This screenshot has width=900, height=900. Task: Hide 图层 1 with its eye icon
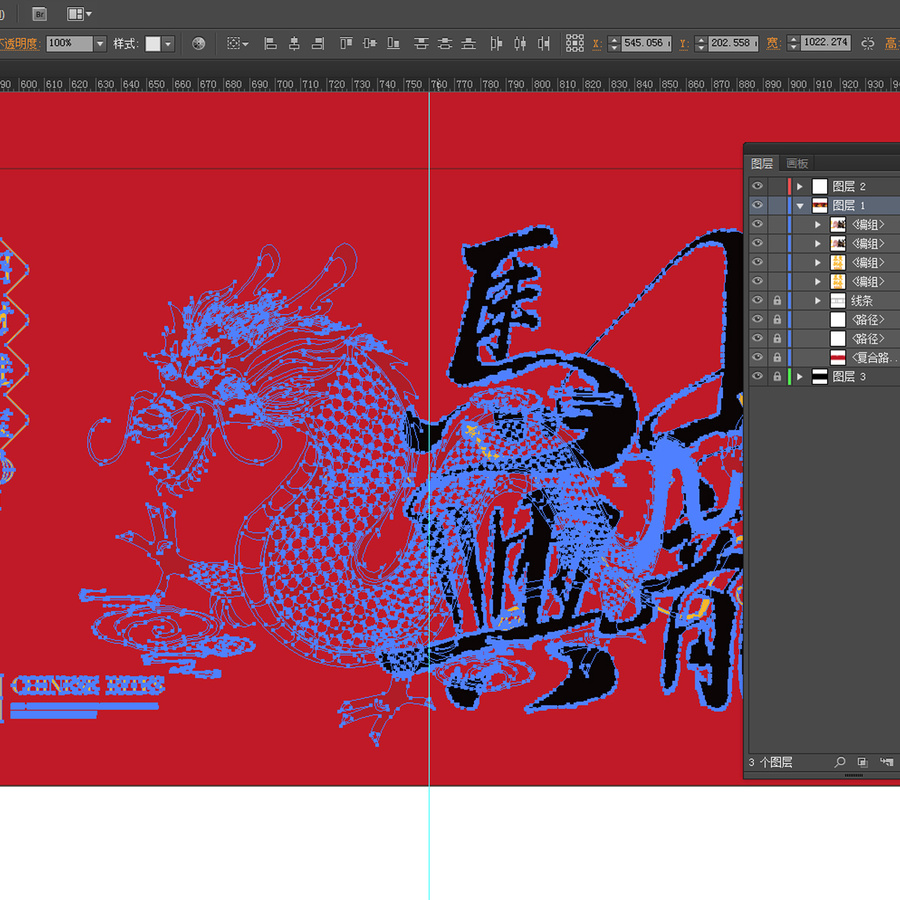[757, 205]
